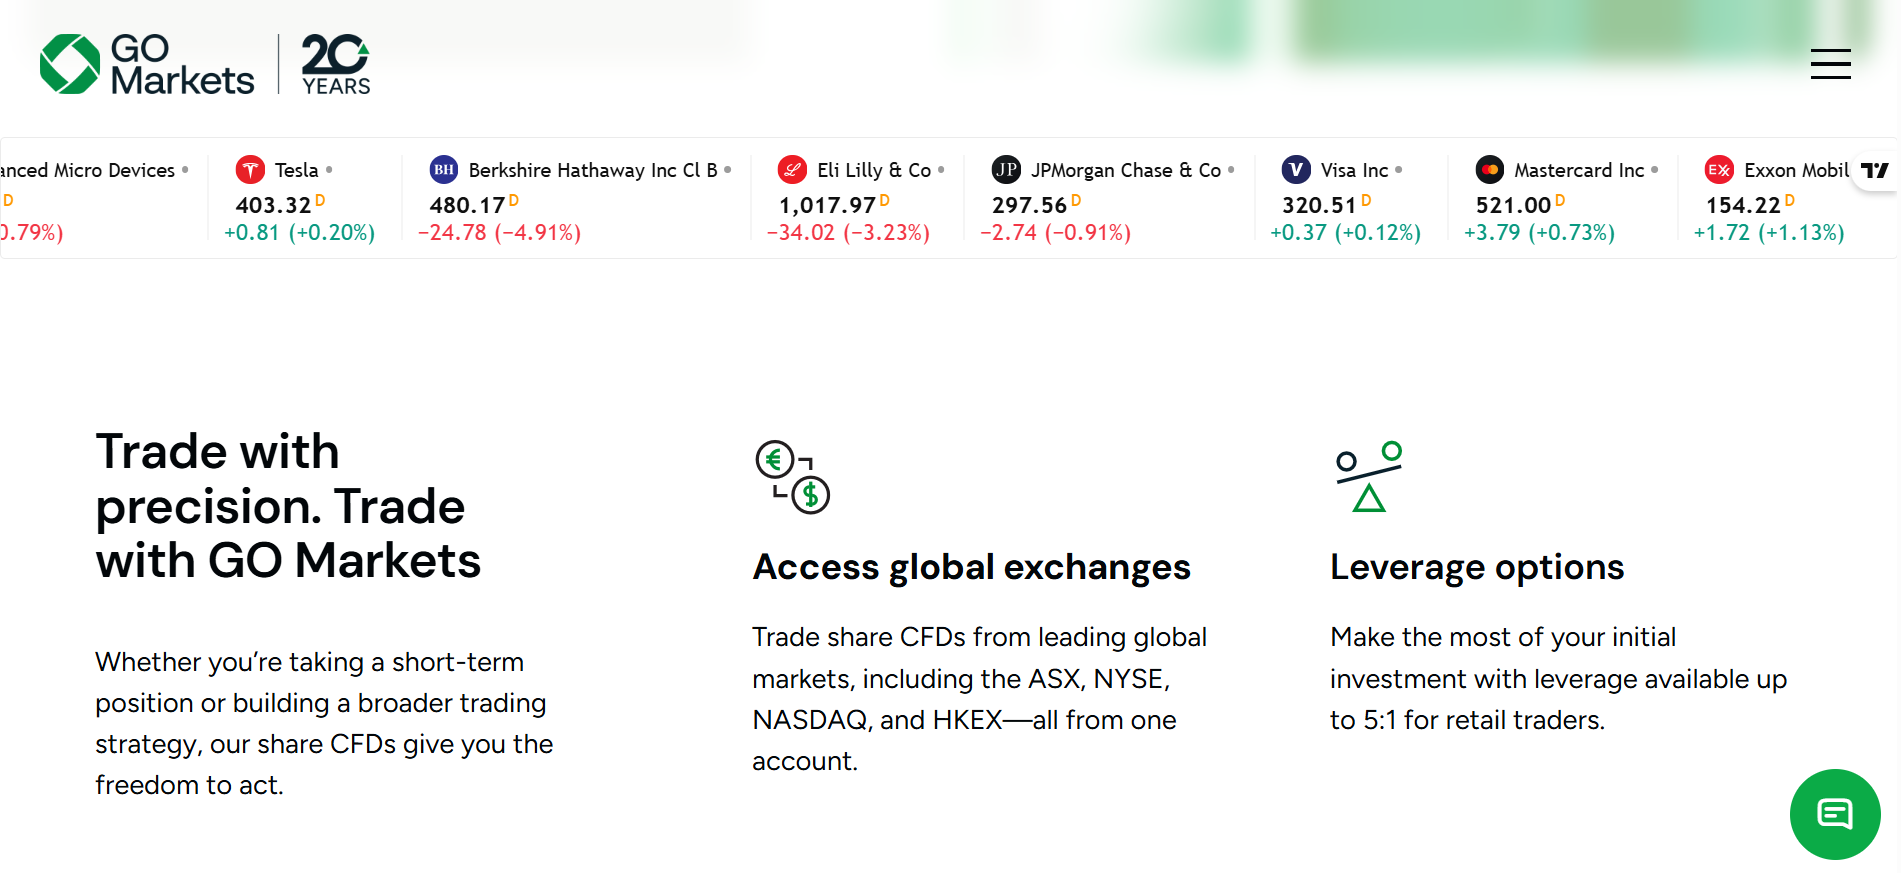Open the hamburger navigation menu
This screenshot has height=873, width=1901.
[x=1830, y=64]
